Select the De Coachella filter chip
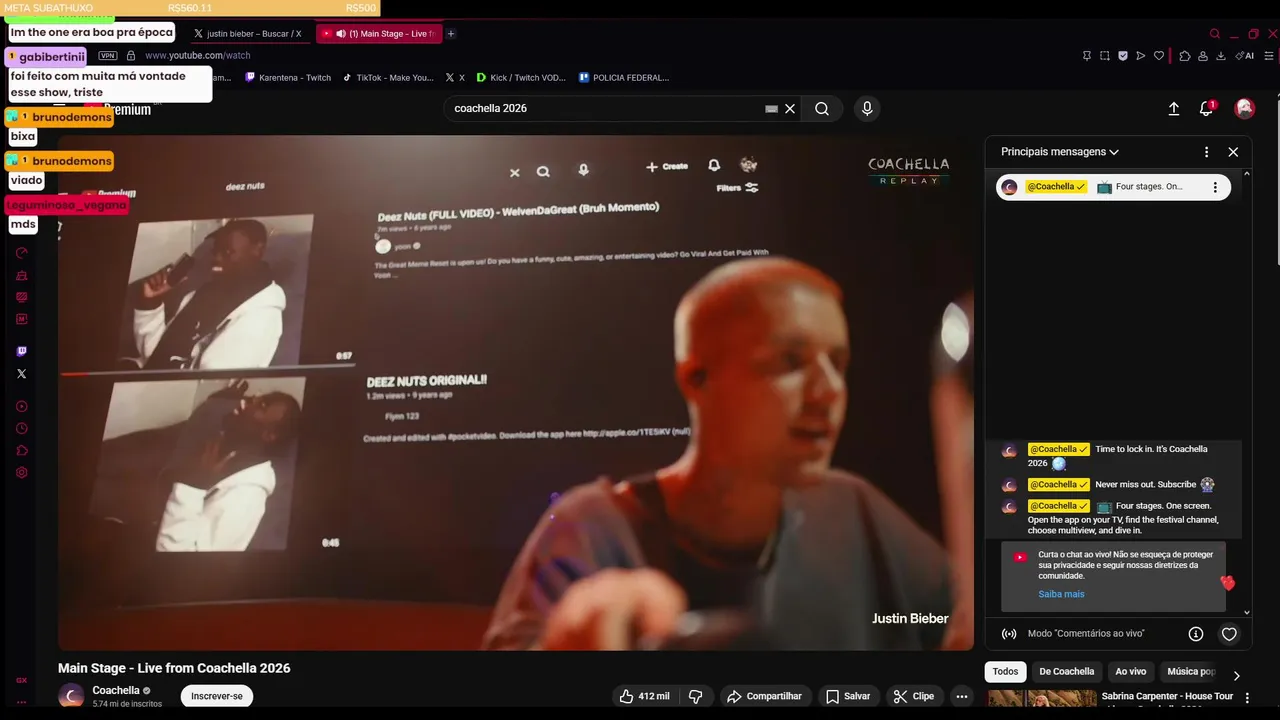Viewport: 1280px width, 720px height. coord(1067,672)
